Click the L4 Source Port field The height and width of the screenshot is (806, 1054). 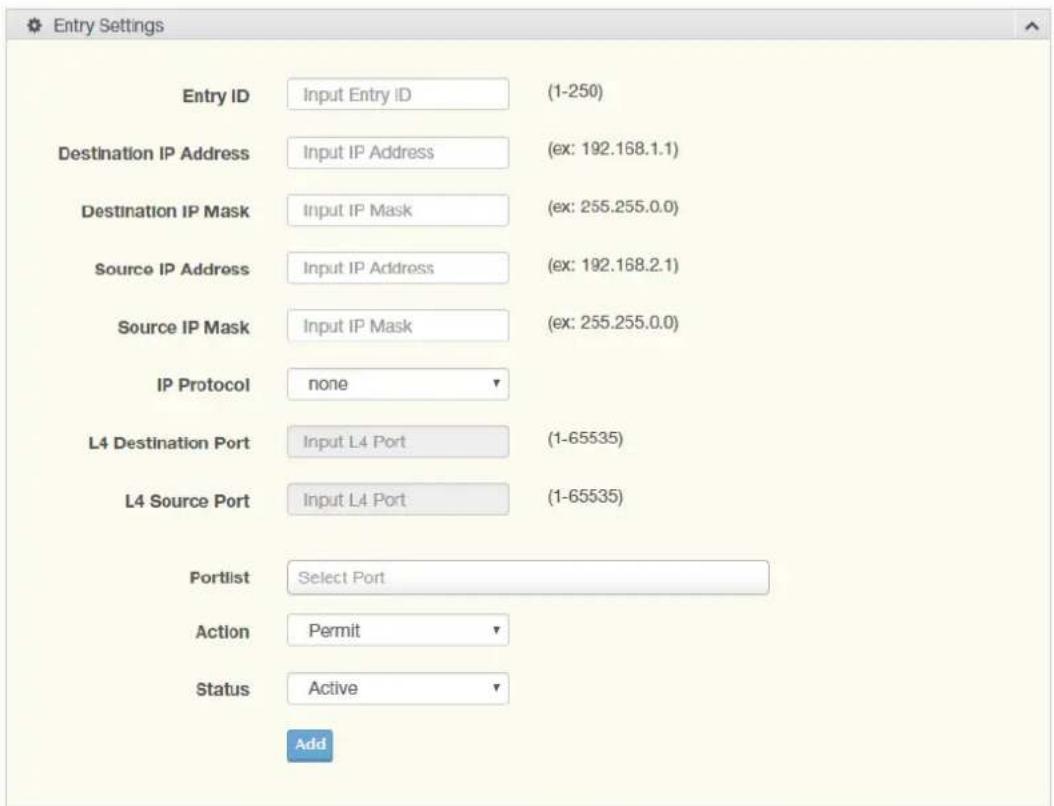pyautogui.click(x=398, y=499)
